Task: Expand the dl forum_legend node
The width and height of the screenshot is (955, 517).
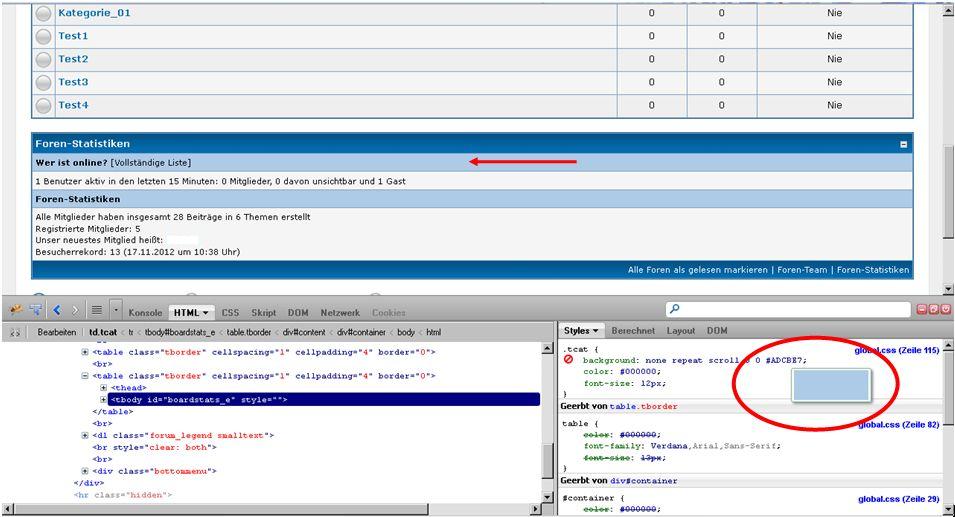Action: (x=85, y=435)
